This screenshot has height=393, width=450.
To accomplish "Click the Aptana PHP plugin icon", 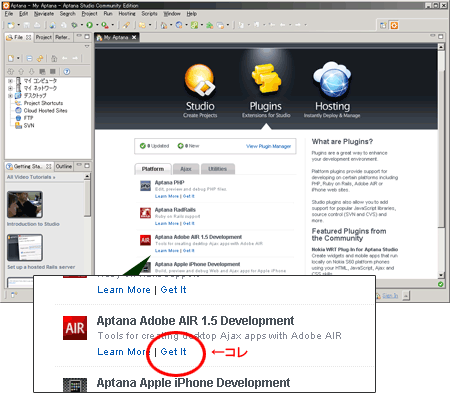I will click(x=145, y=186).
